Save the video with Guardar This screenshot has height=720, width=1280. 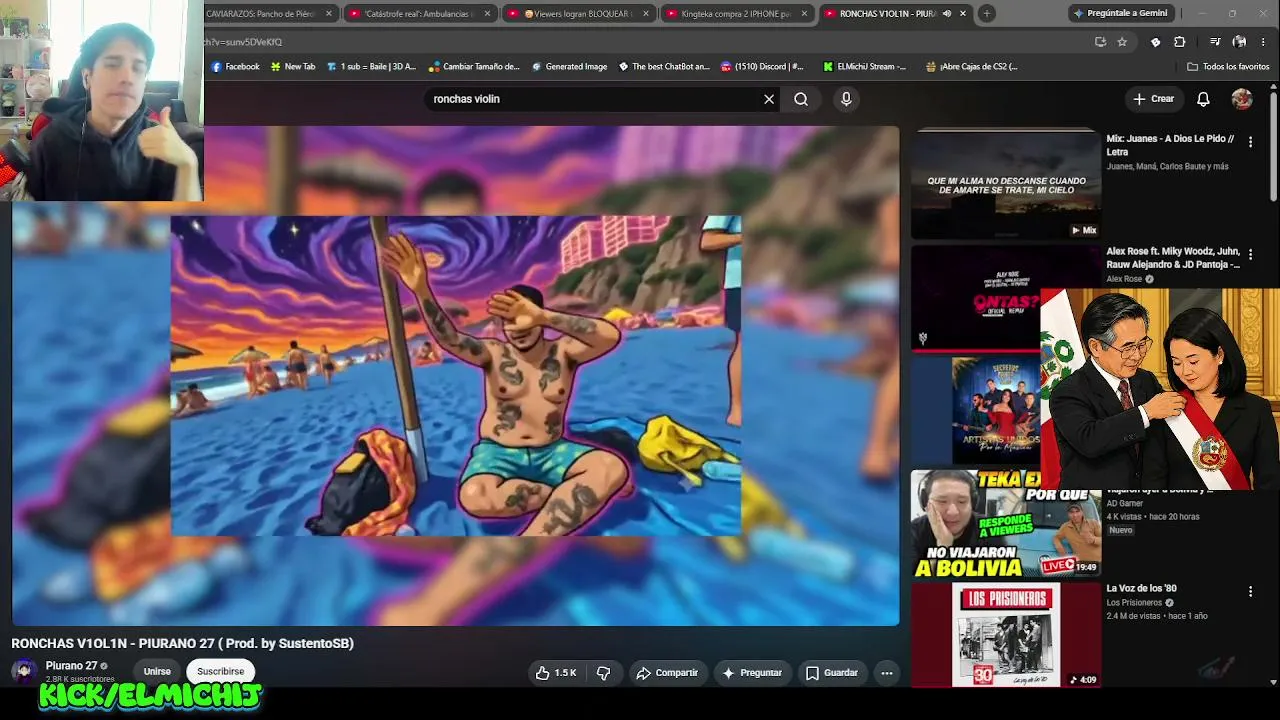coord(832,673)
